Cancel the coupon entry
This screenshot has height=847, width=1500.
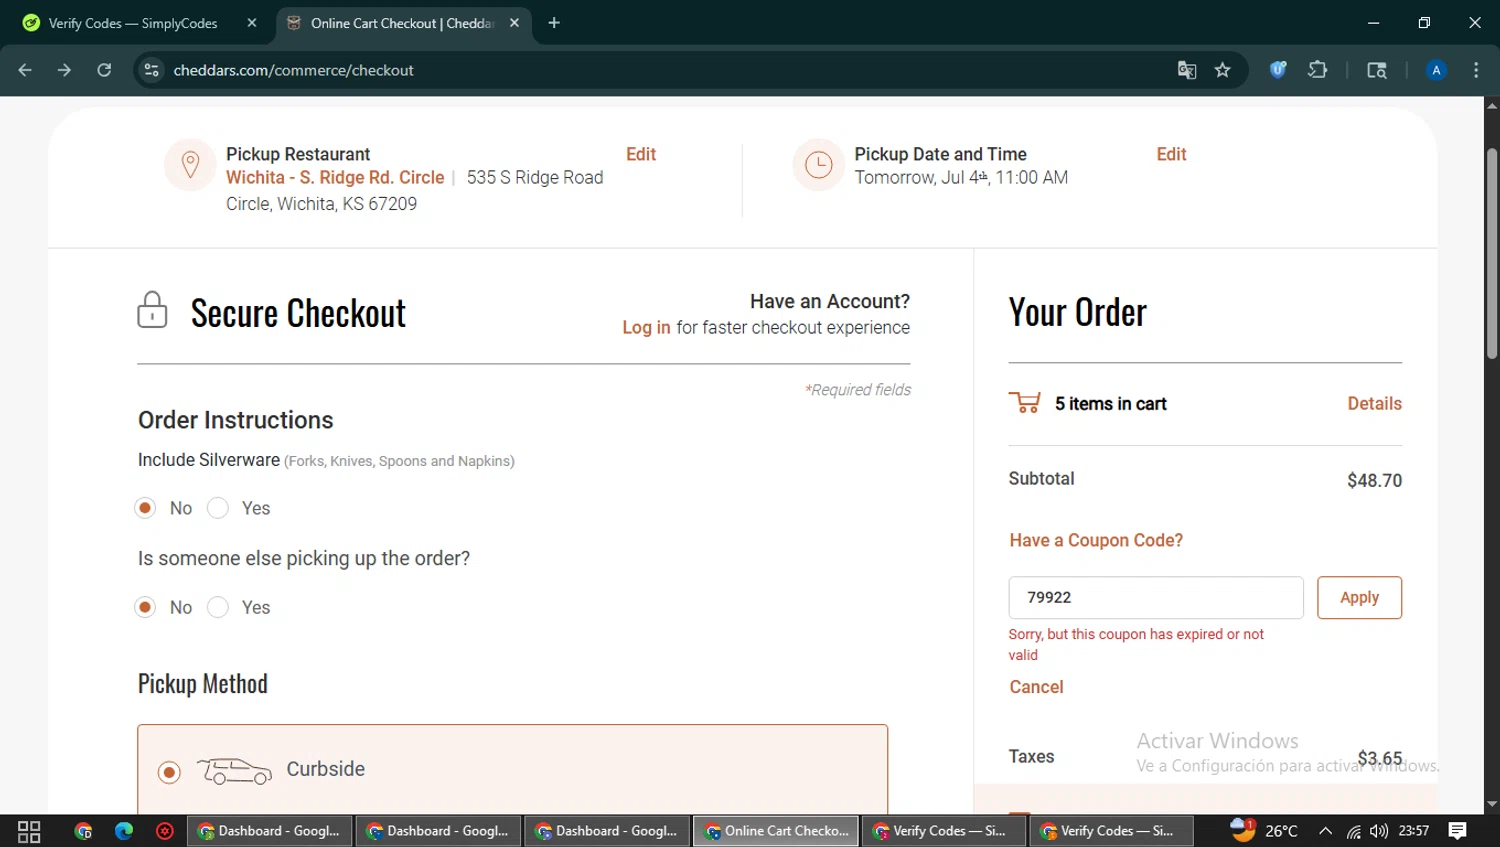(x=1036, y=687)
